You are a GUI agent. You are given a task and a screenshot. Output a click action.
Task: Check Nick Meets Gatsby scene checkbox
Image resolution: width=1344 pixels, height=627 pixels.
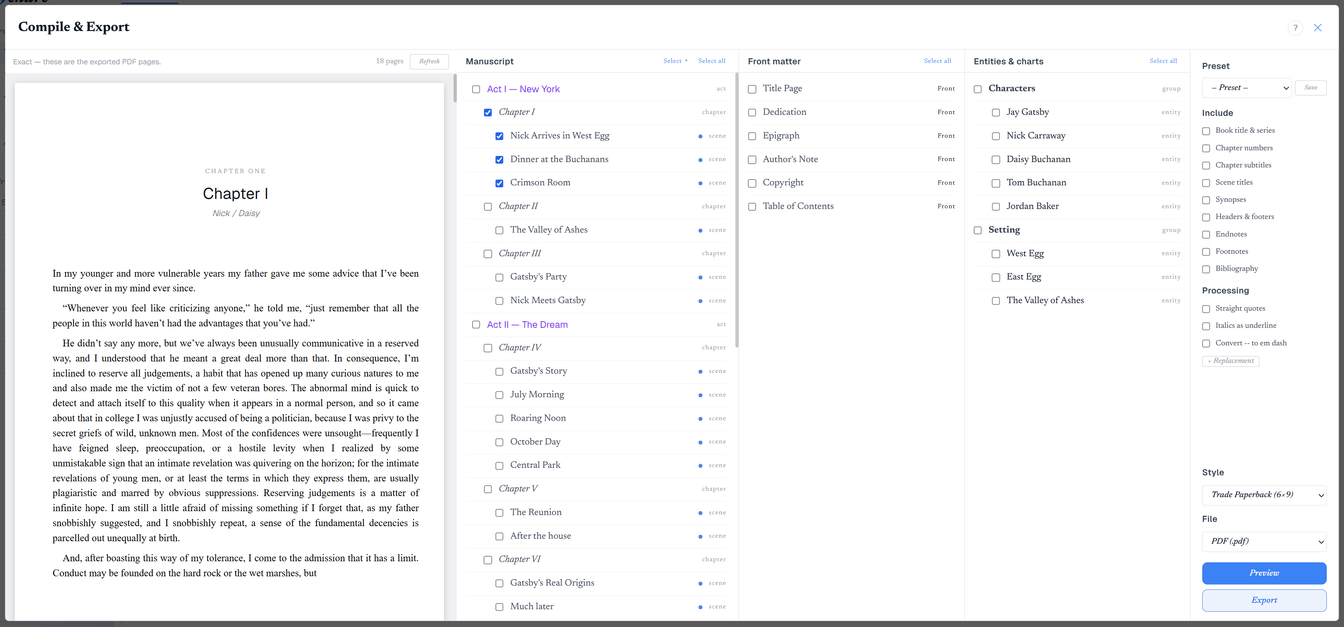click(x=499, y=301)
